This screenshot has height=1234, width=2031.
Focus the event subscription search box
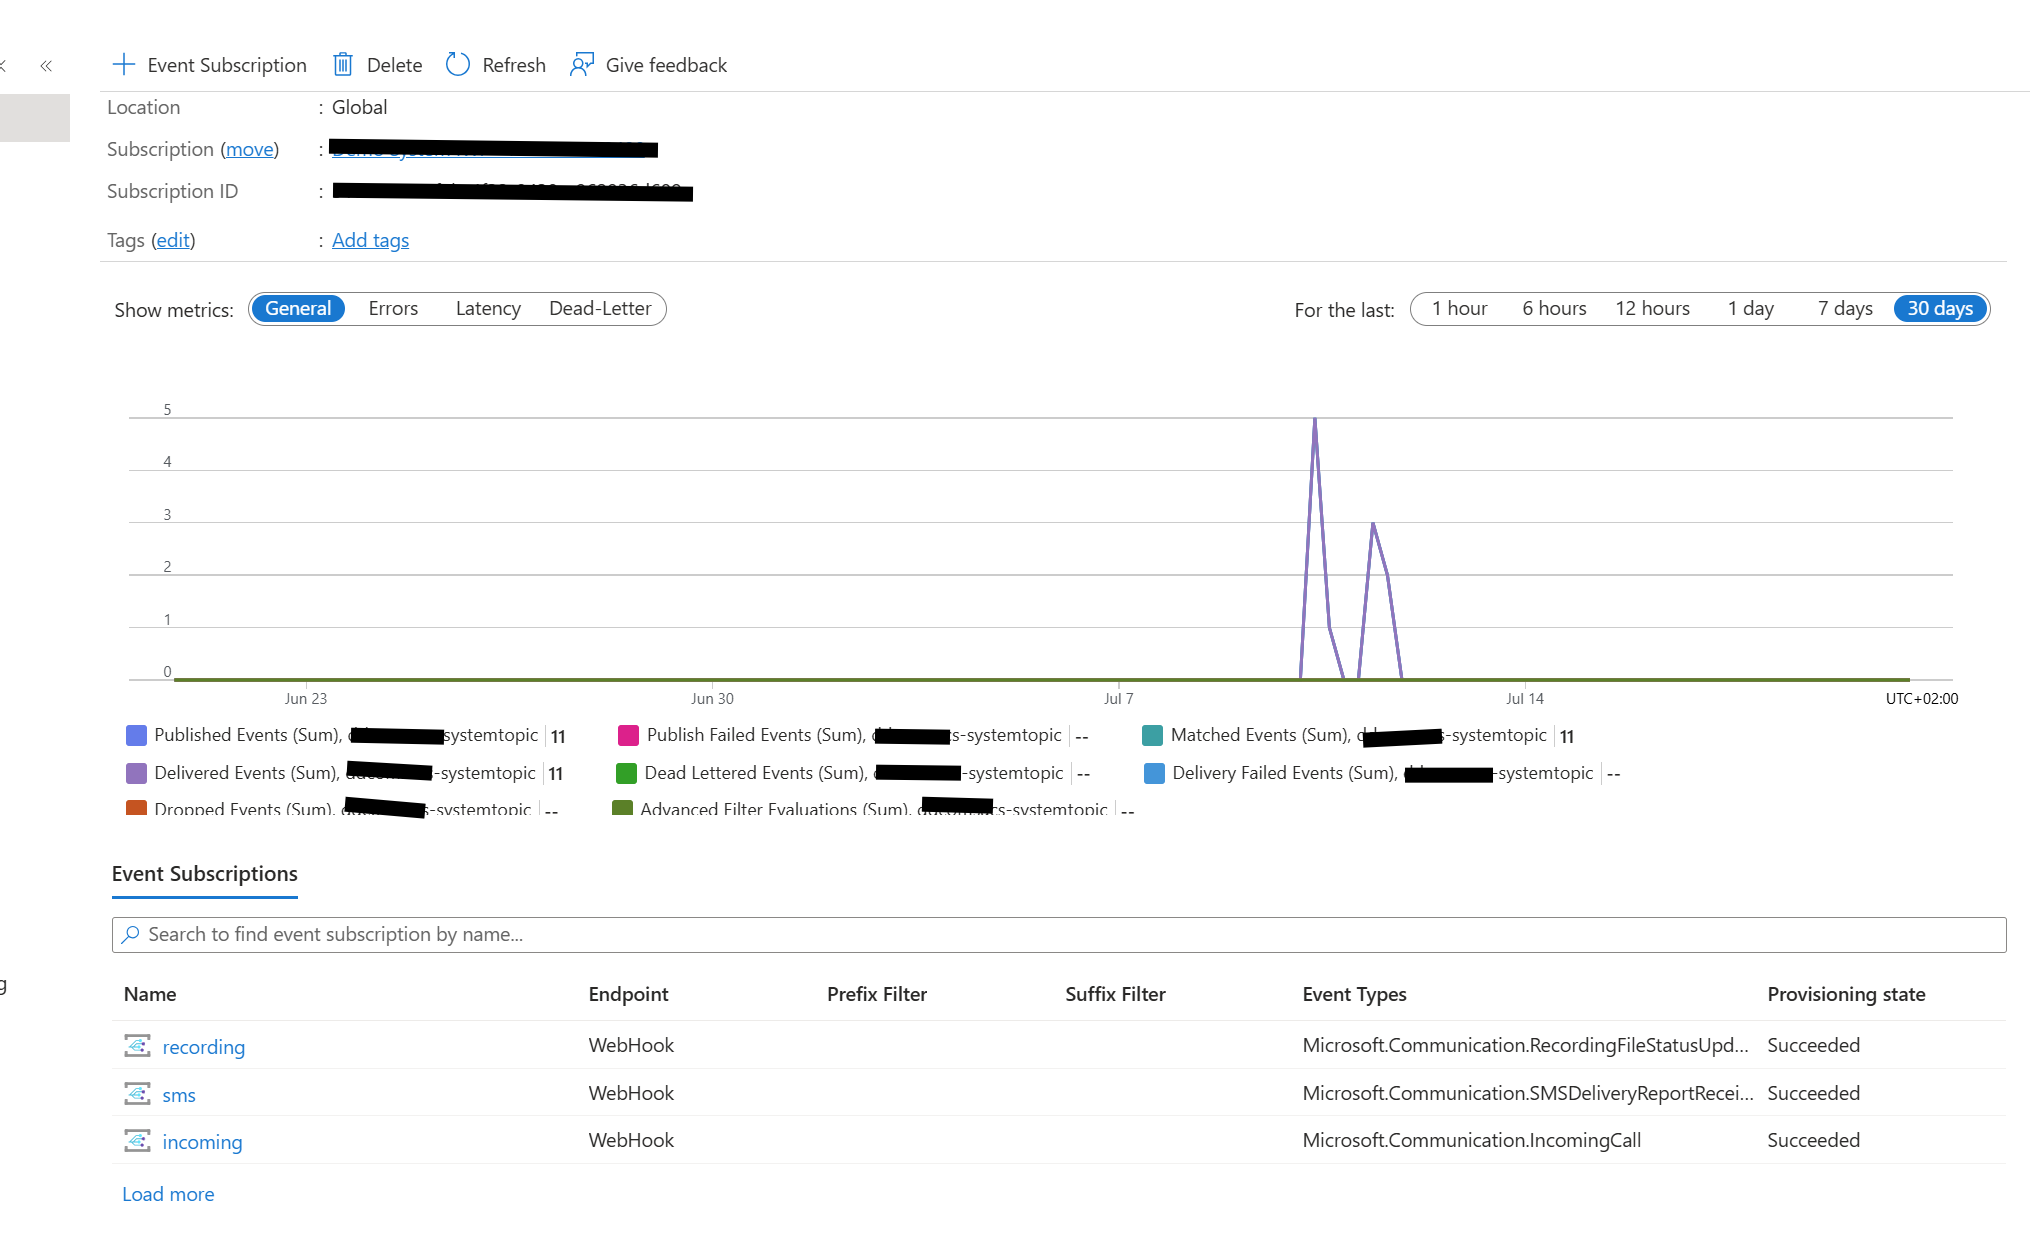tap(1059, 934)
